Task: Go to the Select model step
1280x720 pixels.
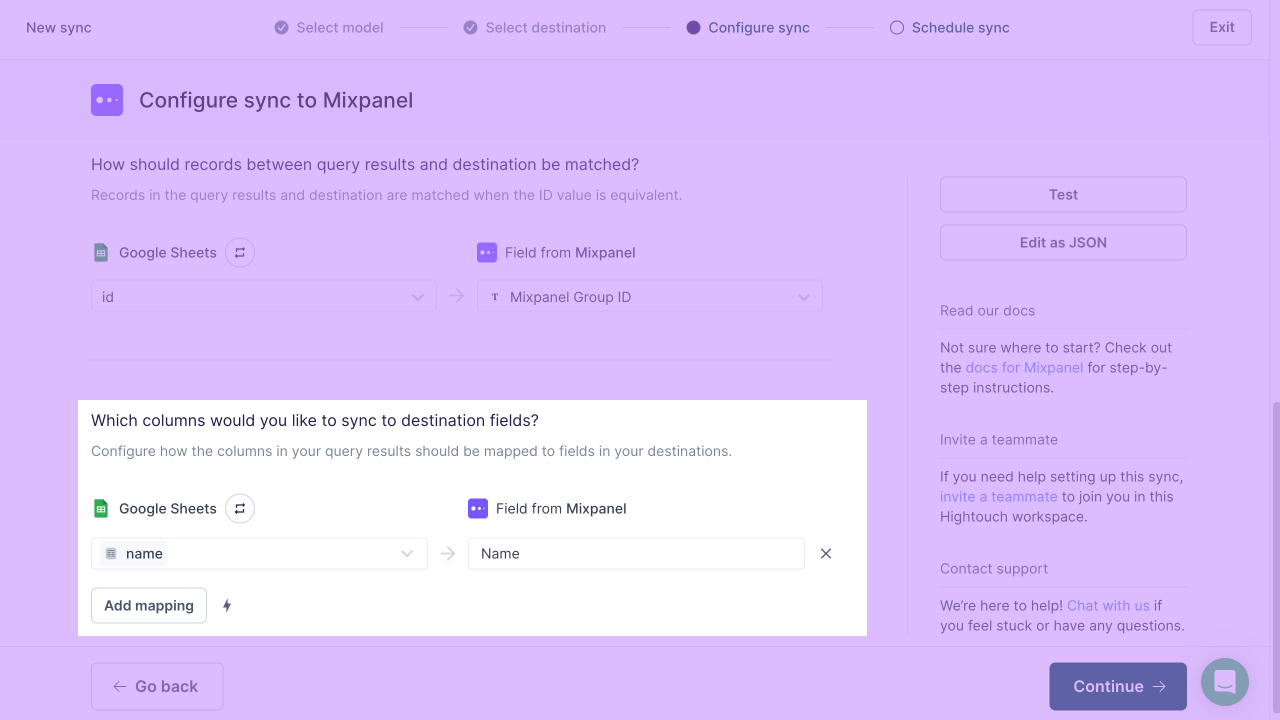Action: pyautogui.click(x=329, y=28)
